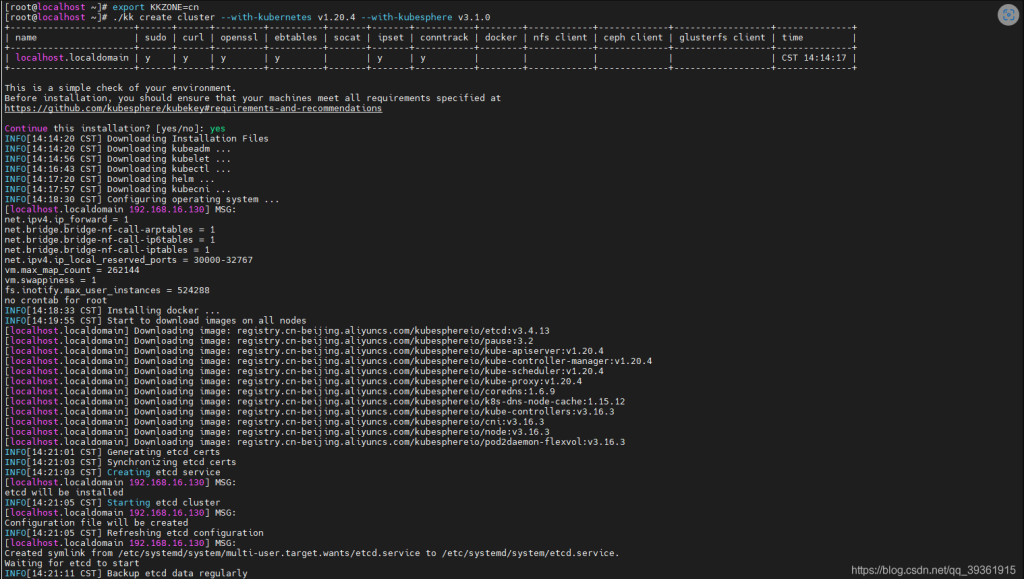
Task: Click the 'Continue this installation?' prompt line
Action: pos(114,129)
